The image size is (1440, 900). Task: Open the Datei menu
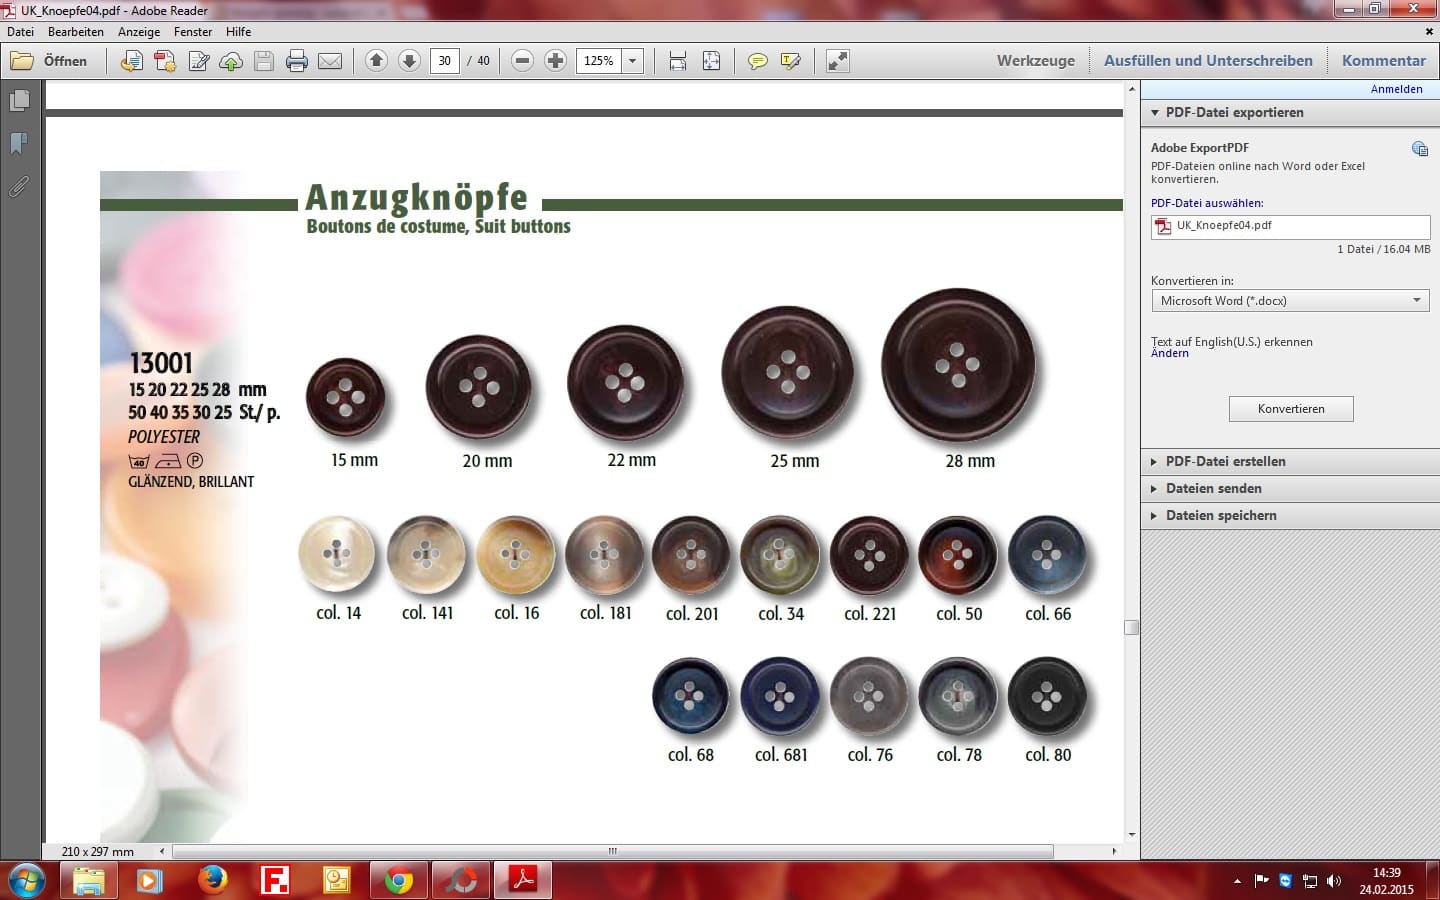pyautogui.click(x=21, y=32)
